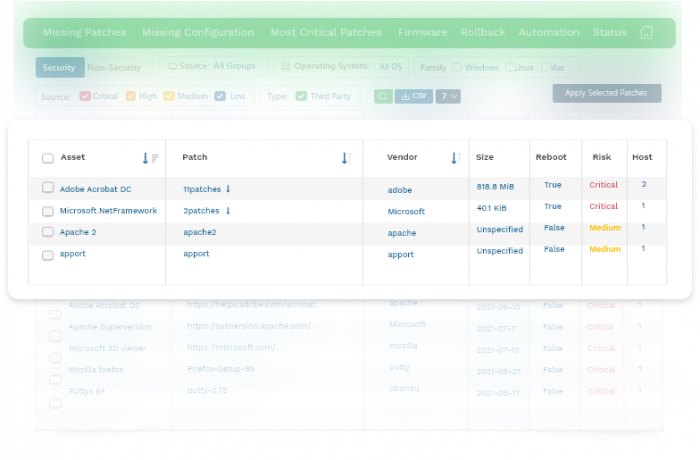This screenshot has height=460, width=700.
Task: Open the Status tab
Action: coord(609,32)
